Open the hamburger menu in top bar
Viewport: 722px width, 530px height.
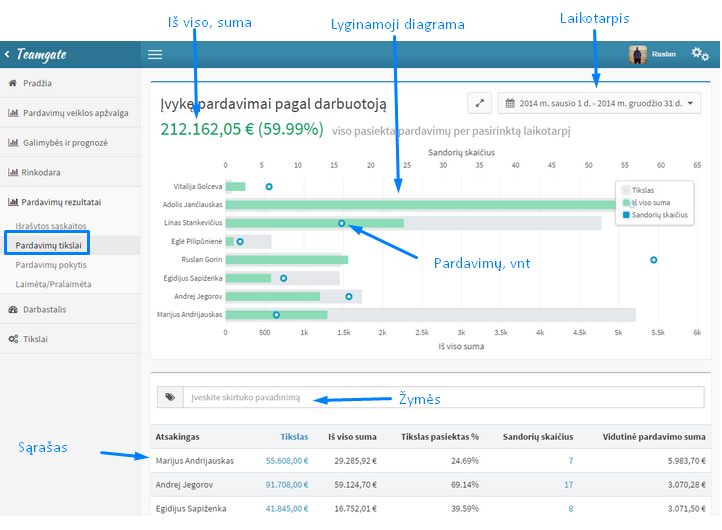point(155,54)
